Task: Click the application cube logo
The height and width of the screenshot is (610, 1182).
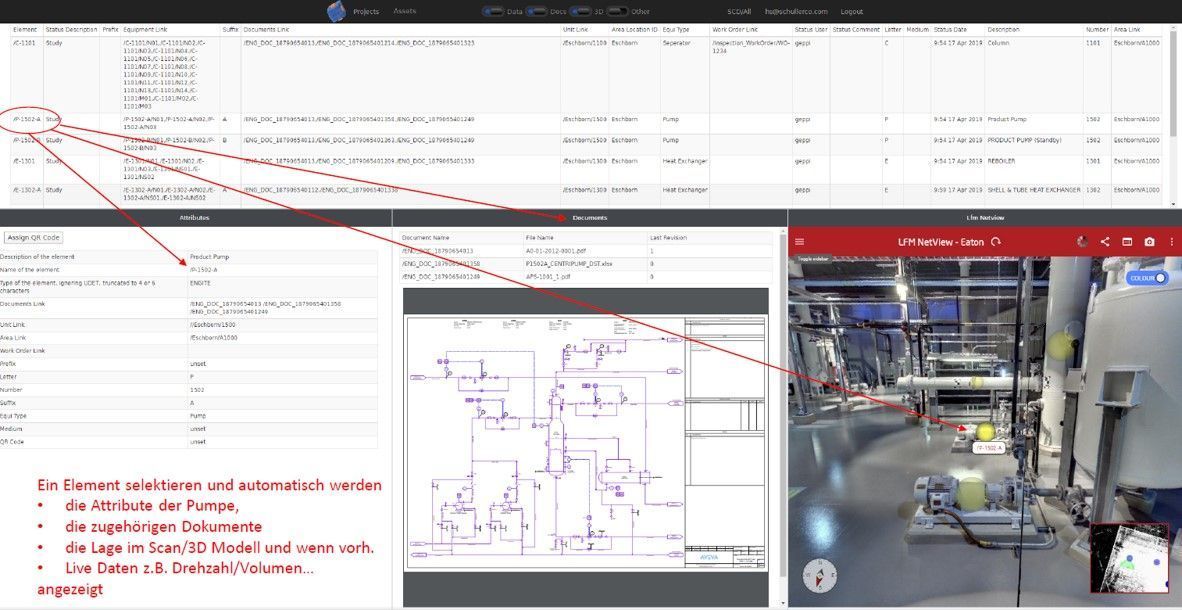Action: (336, 11)
